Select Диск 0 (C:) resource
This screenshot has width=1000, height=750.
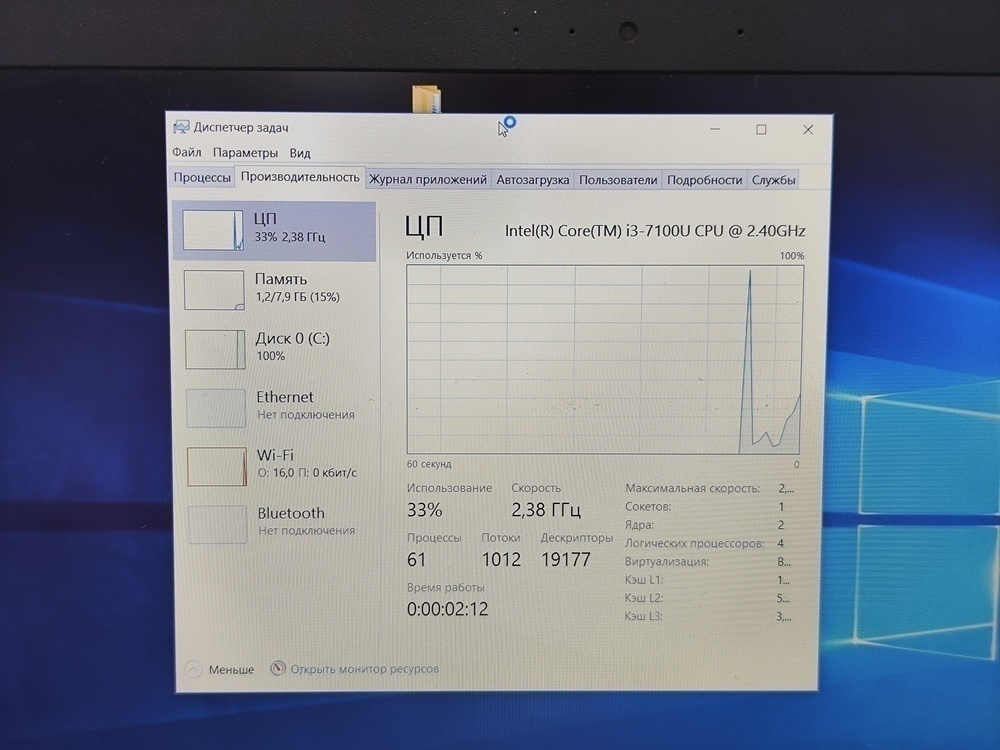(x=276, y=348)
